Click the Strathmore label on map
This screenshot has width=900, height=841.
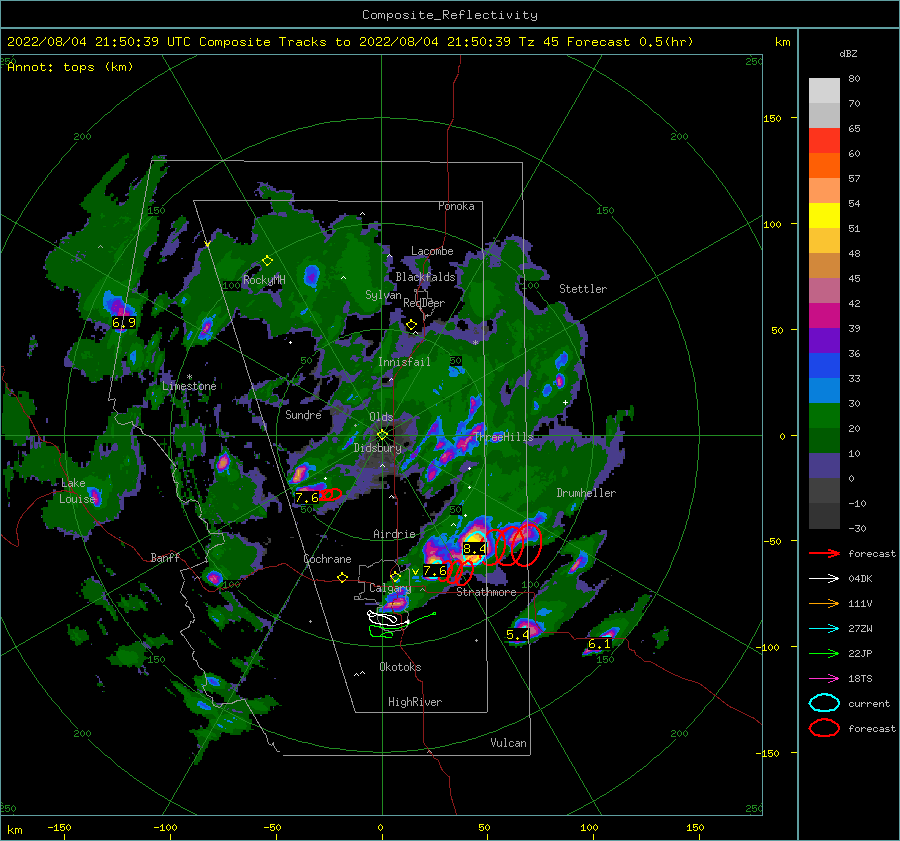[x=486, y=592]
